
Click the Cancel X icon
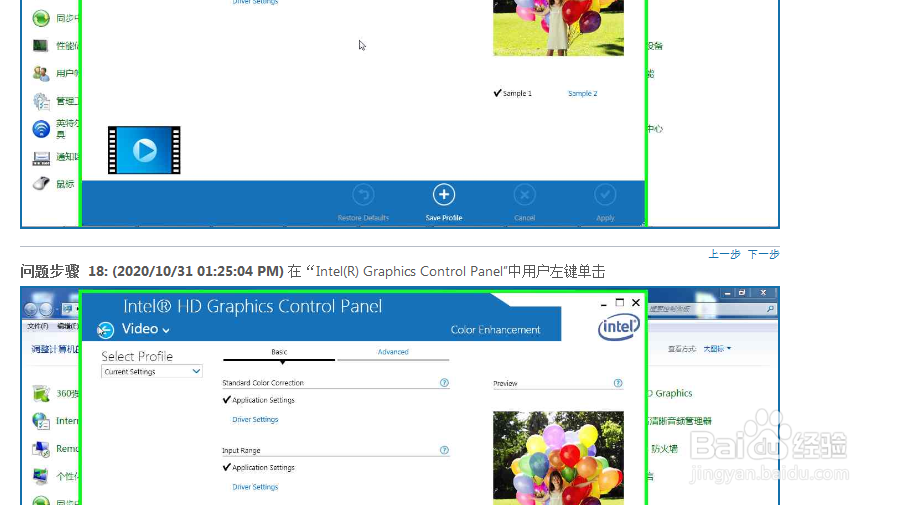pos(524,195)
